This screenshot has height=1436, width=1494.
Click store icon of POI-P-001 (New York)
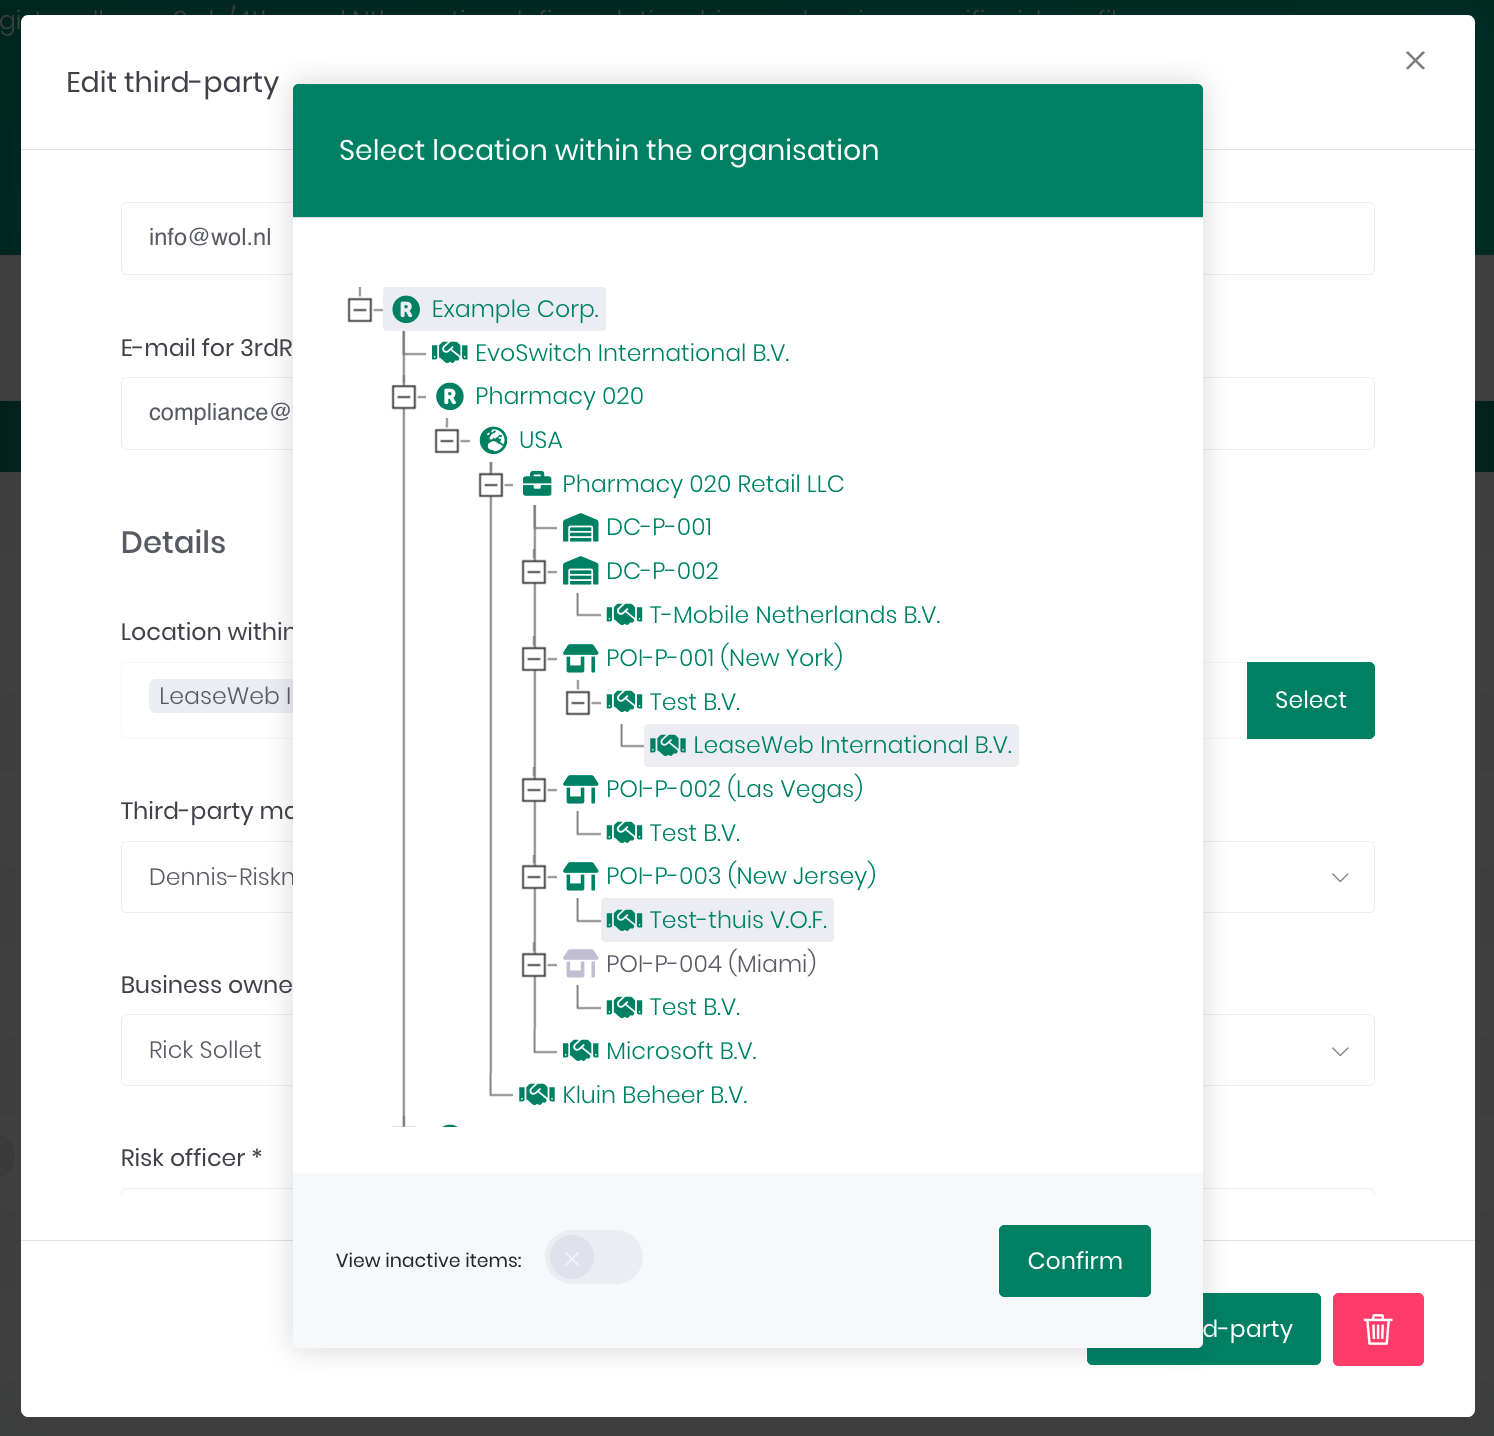pos(581,658)
